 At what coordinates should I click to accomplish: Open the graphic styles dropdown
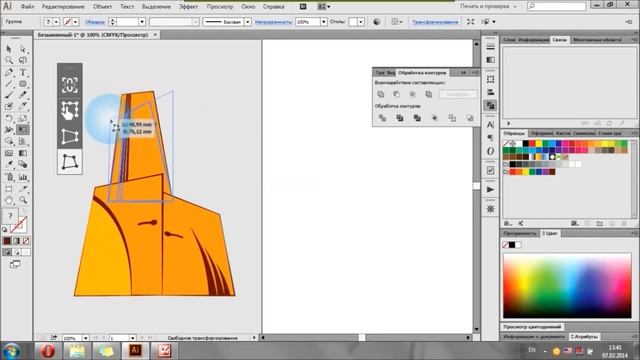tap(361, 22)
